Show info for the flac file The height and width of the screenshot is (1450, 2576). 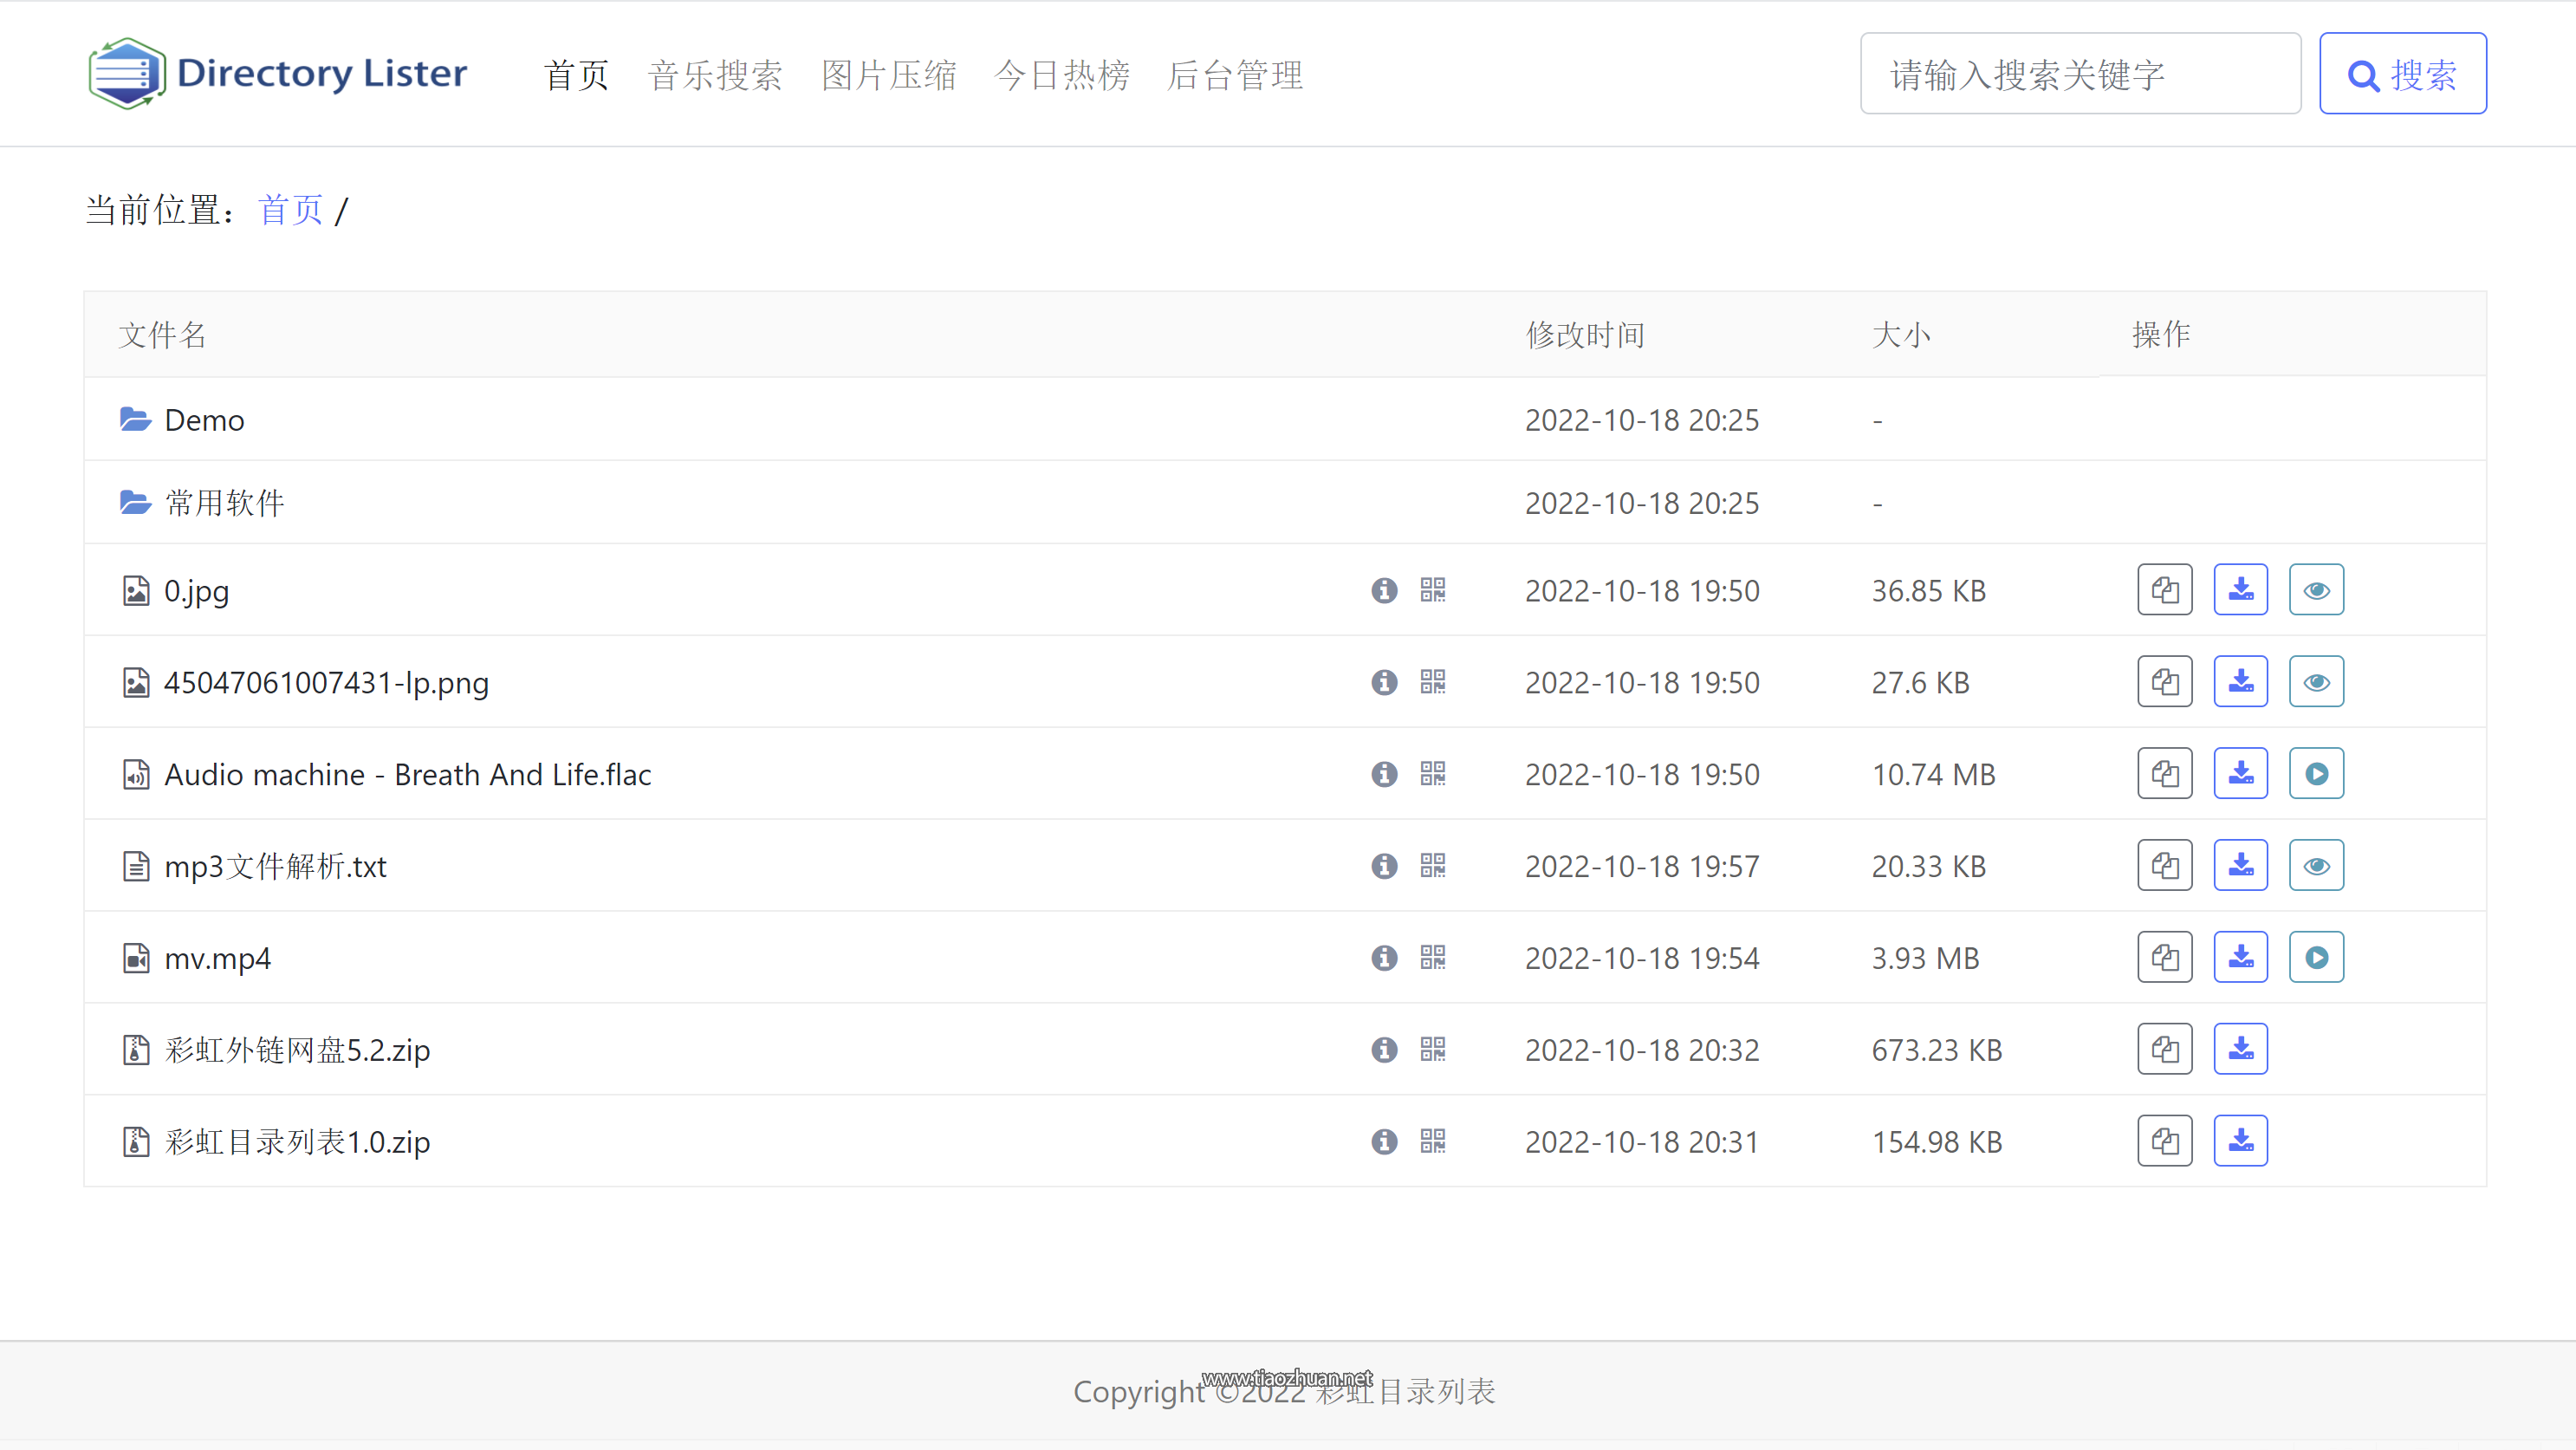[x=1384, y=774]
